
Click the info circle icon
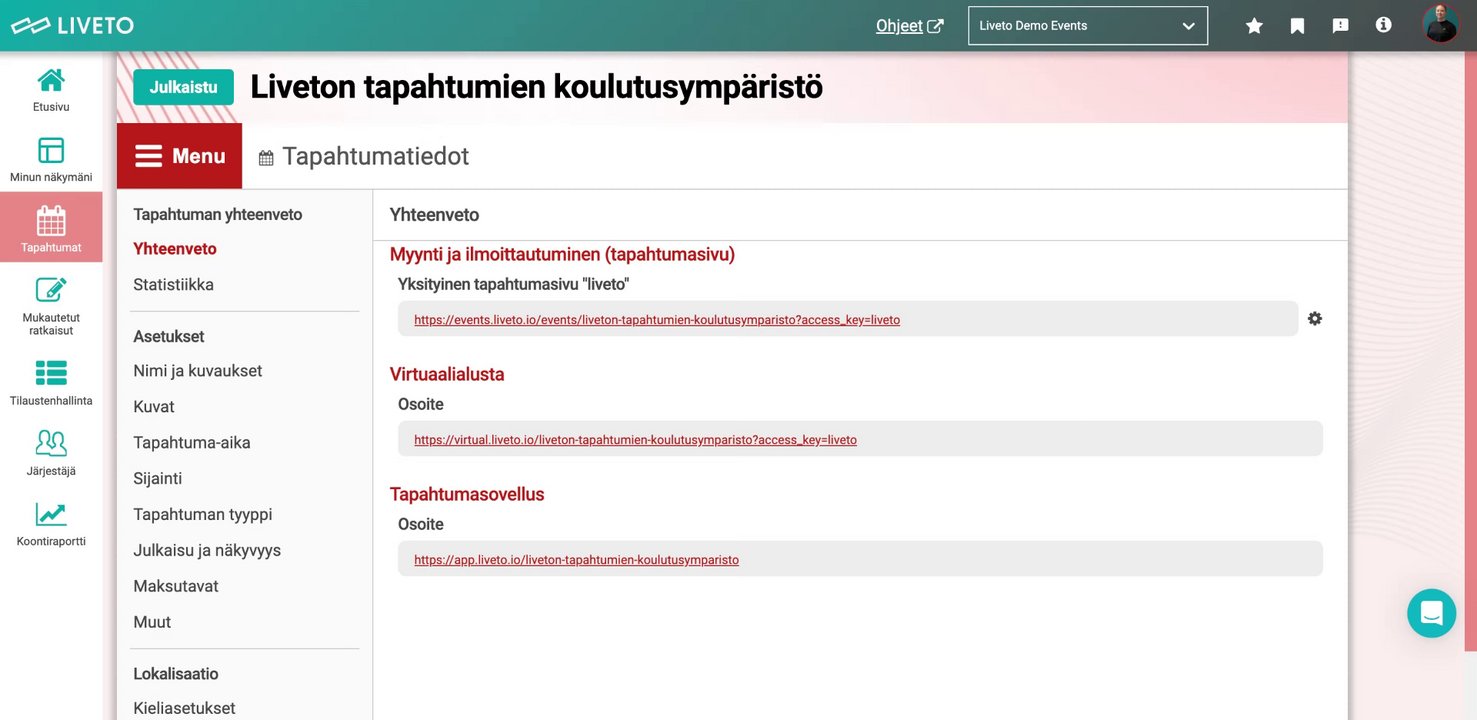click(x=1383, y=25)
